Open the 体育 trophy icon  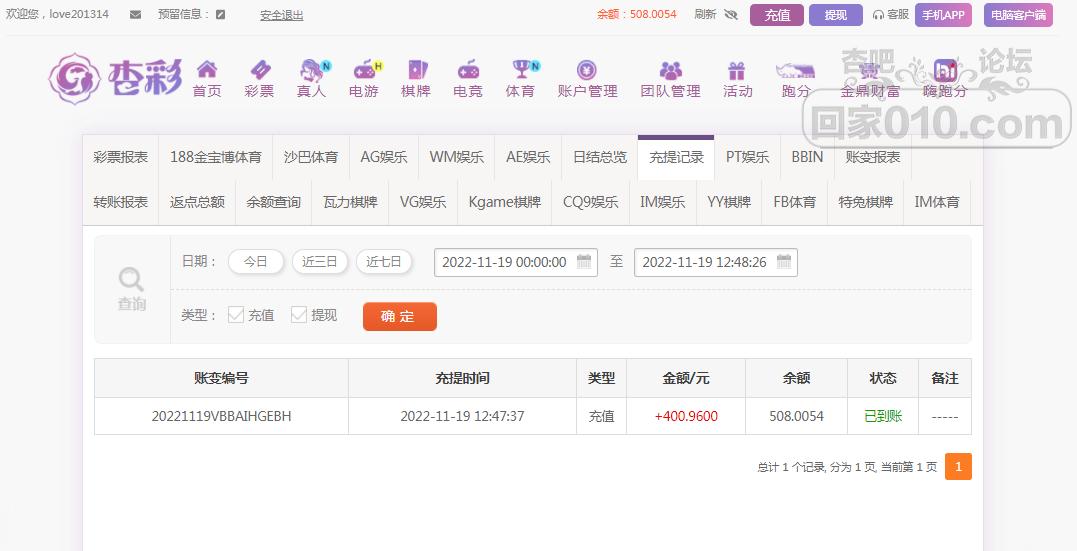(521, 70)
